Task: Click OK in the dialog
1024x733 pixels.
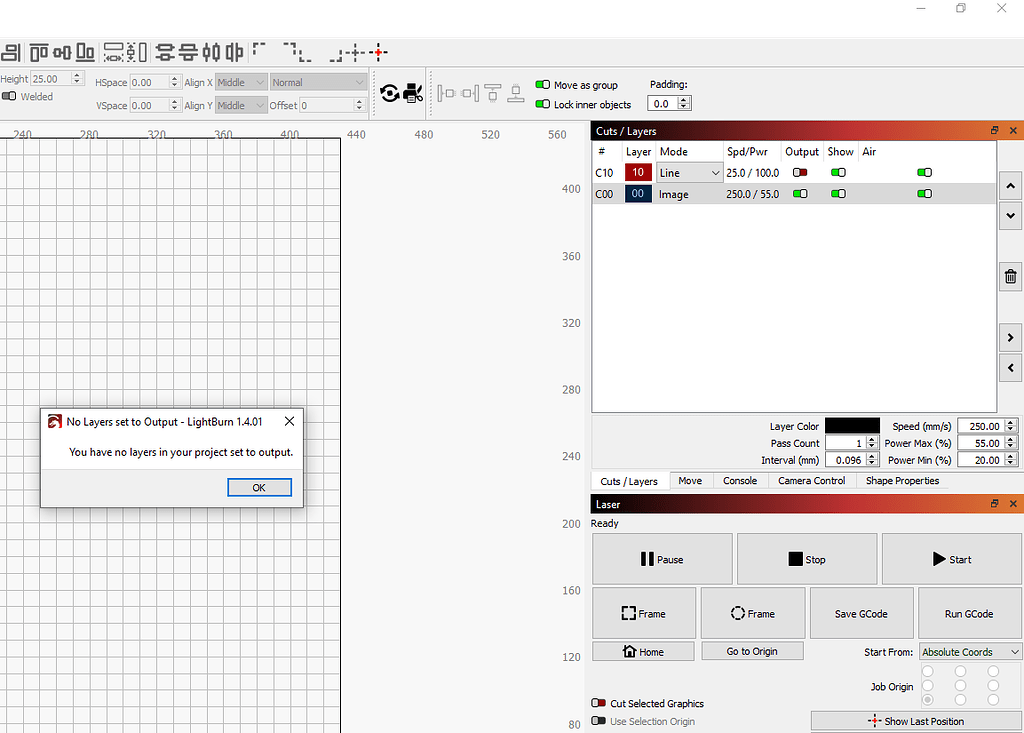Action: [259, 487]
